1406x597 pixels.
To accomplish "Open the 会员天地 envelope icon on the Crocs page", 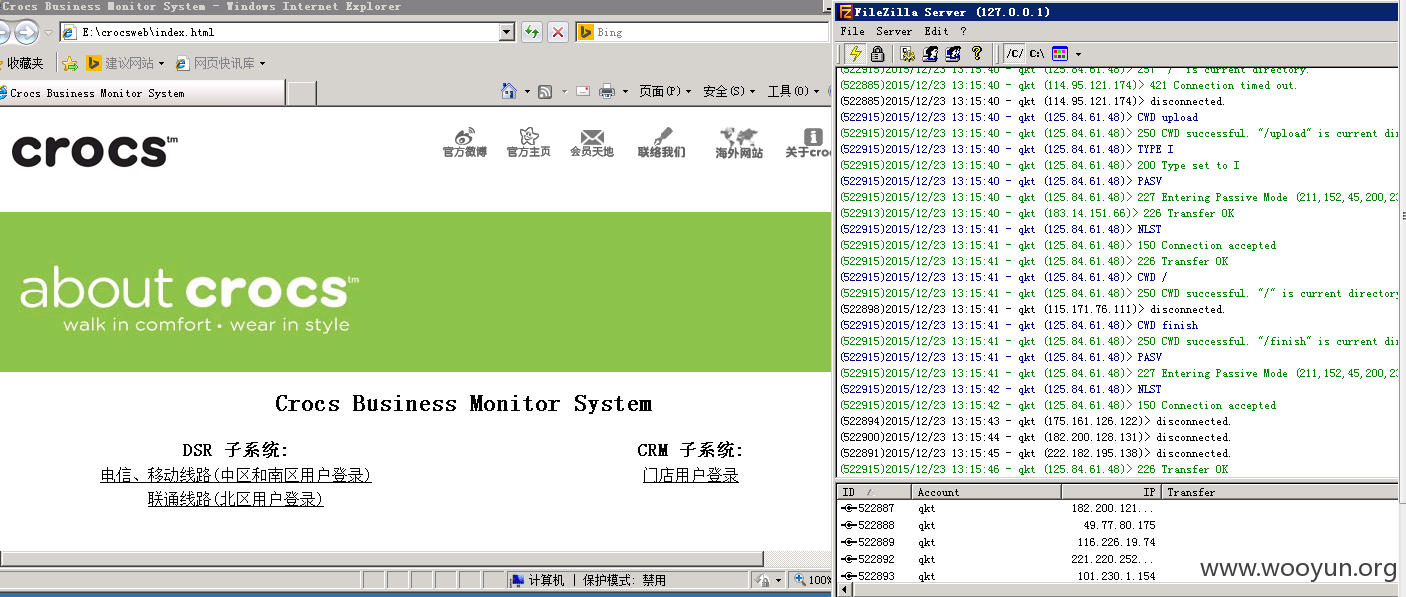I will (x=592, y=142).
